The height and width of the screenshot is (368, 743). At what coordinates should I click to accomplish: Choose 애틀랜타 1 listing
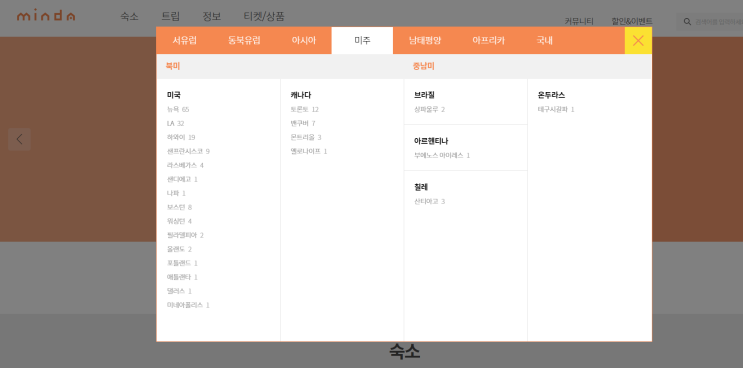coord(182,277)
